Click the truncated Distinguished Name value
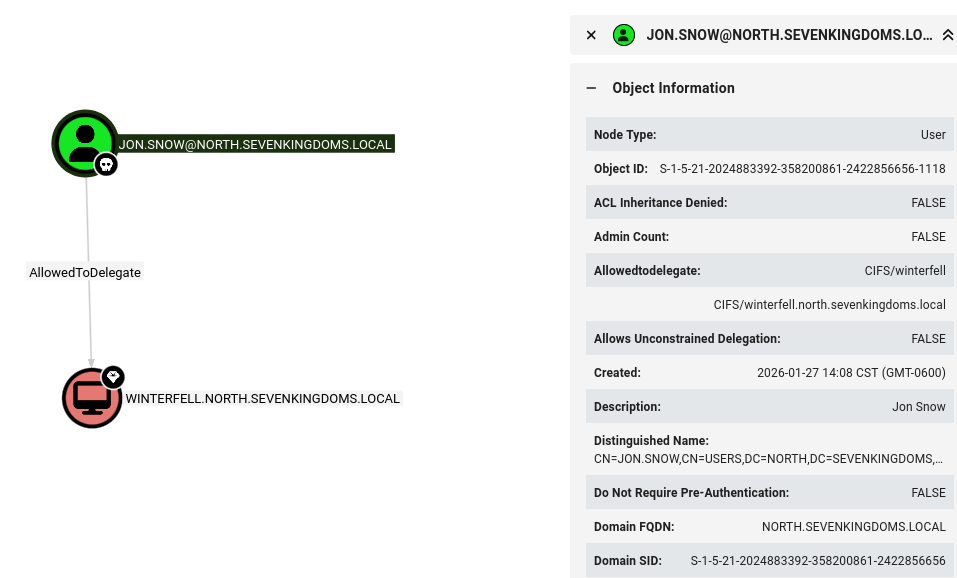The image size is (957, 578). (x=768, y=459)
